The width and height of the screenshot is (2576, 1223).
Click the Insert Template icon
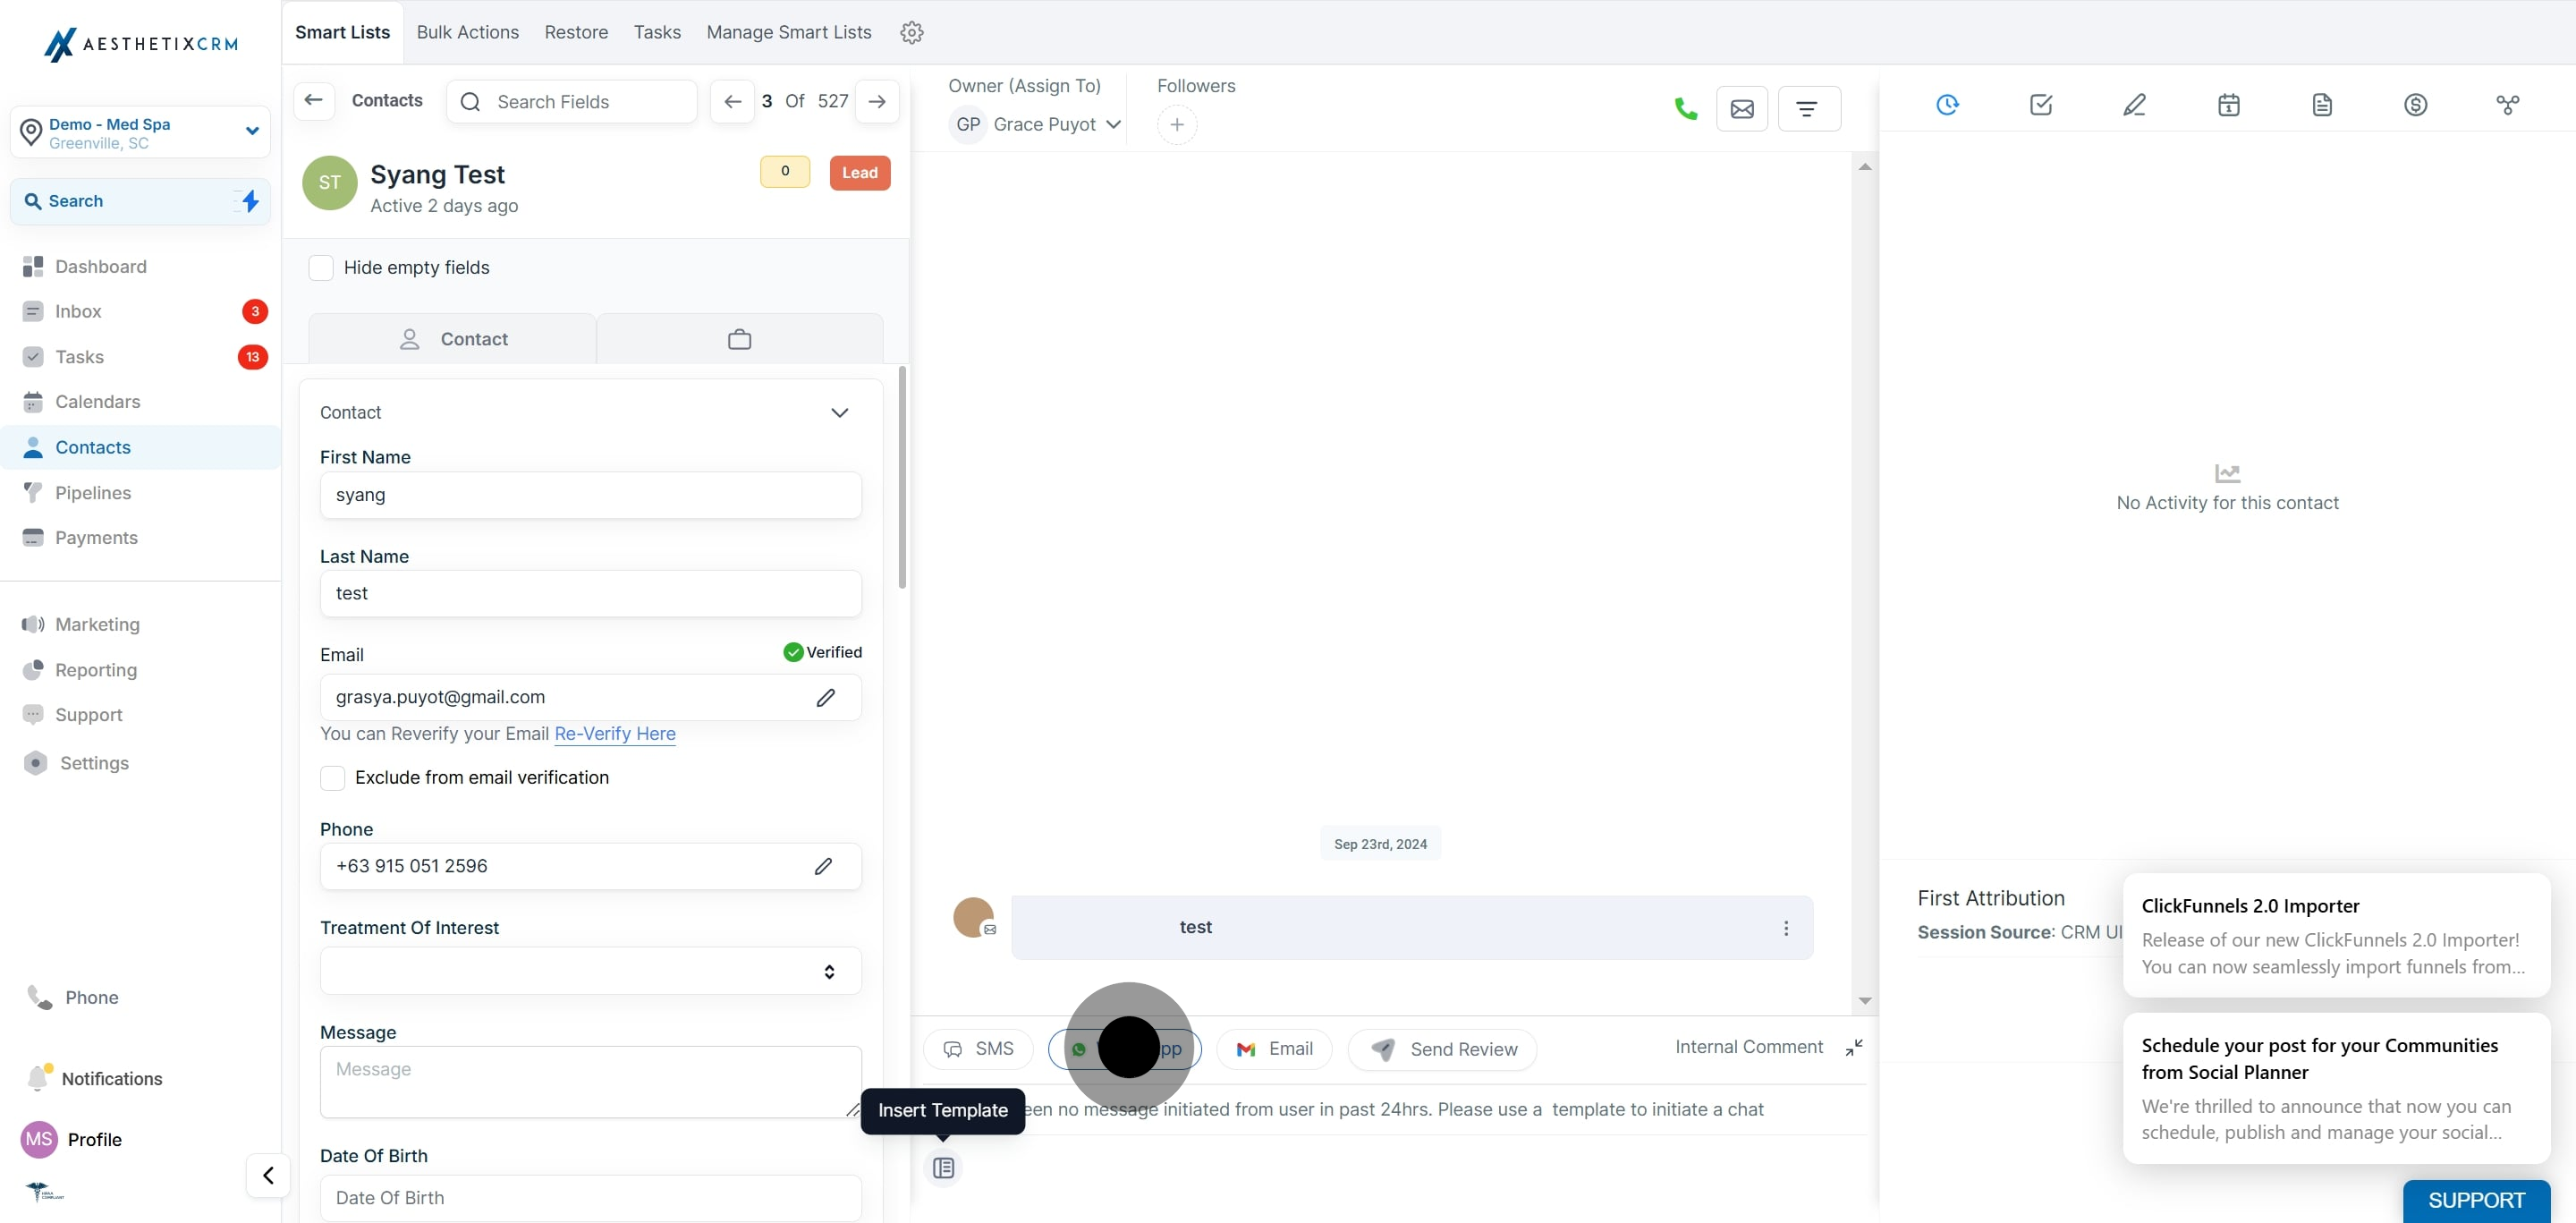(x=943, y=1167)
